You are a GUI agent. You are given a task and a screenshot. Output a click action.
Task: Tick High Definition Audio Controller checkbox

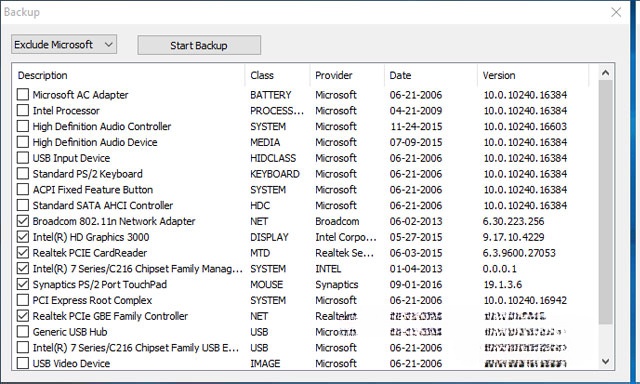[x=23, y=126]
